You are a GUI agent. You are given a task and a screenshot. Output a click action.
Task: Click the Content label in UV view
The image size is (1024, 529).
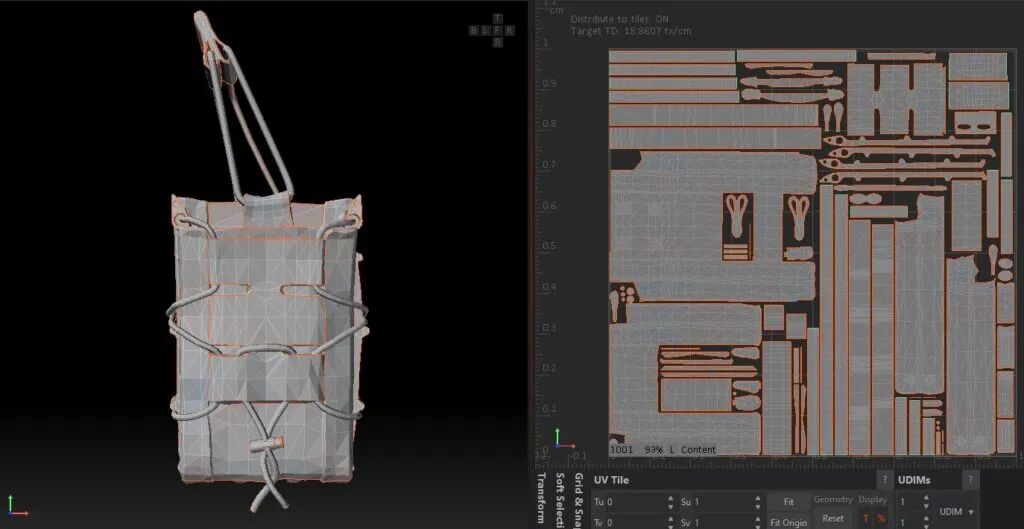pyautogui.click(x=698, y=449)
